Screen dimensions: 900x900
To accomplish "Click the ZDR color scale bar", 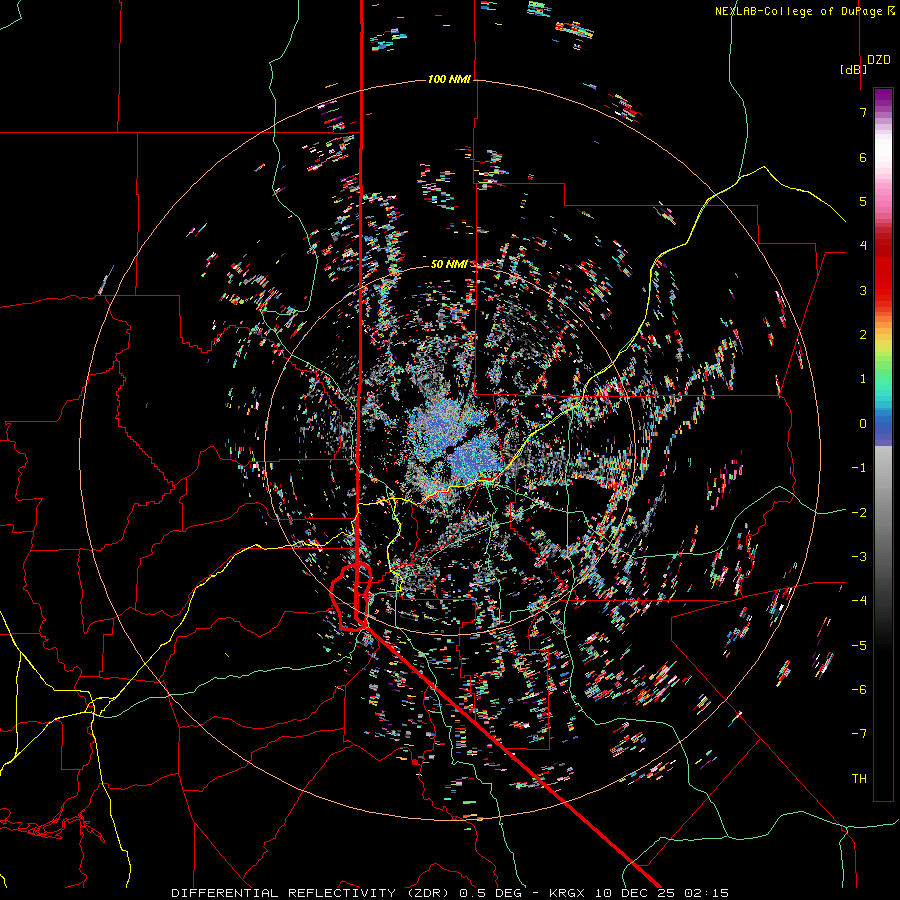I will coord(883,444).
